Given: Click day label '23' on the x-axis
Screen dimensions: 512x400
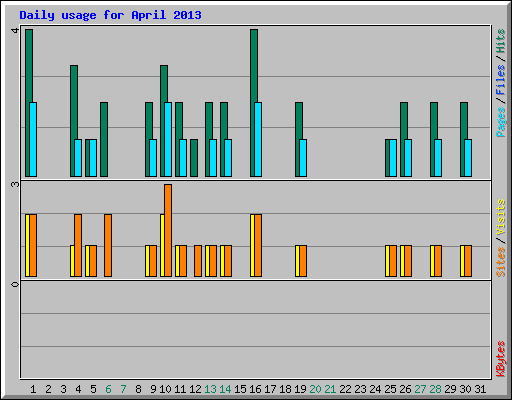Looking at the screenshot, I should pos(360,389).
